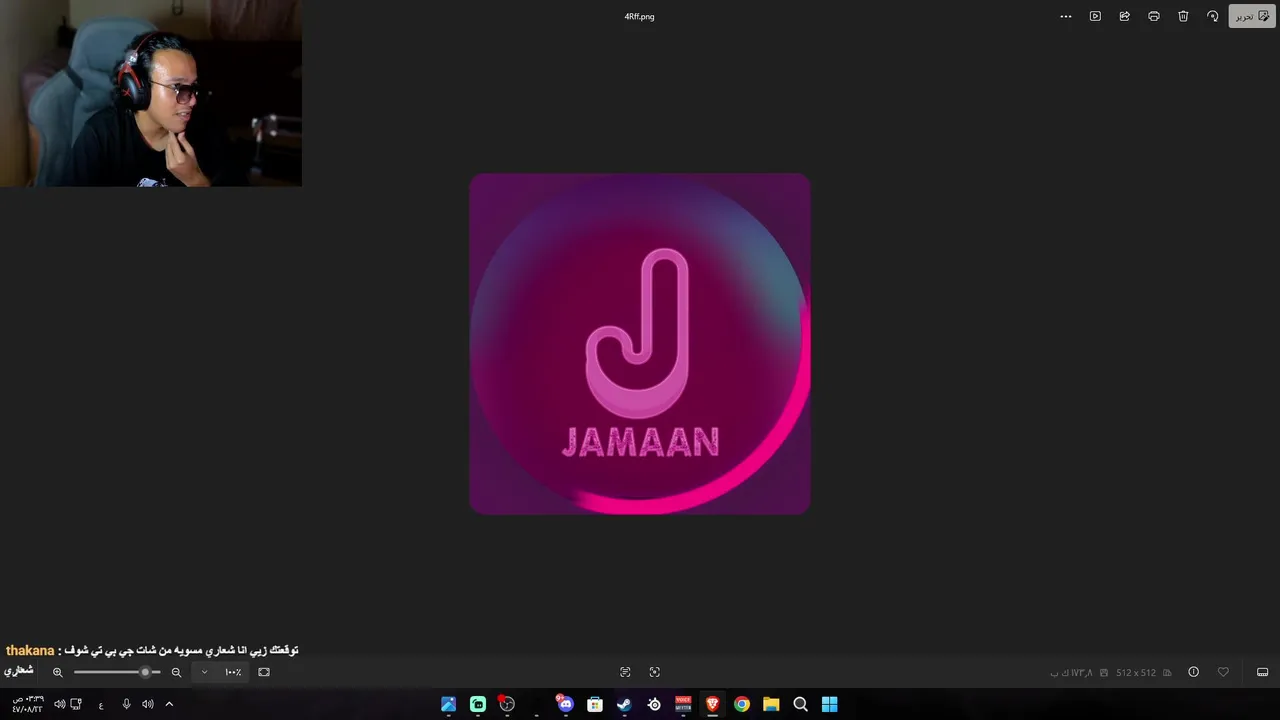
Task: Toggle the filmstrip view icon
Action: click(1262, 672)
